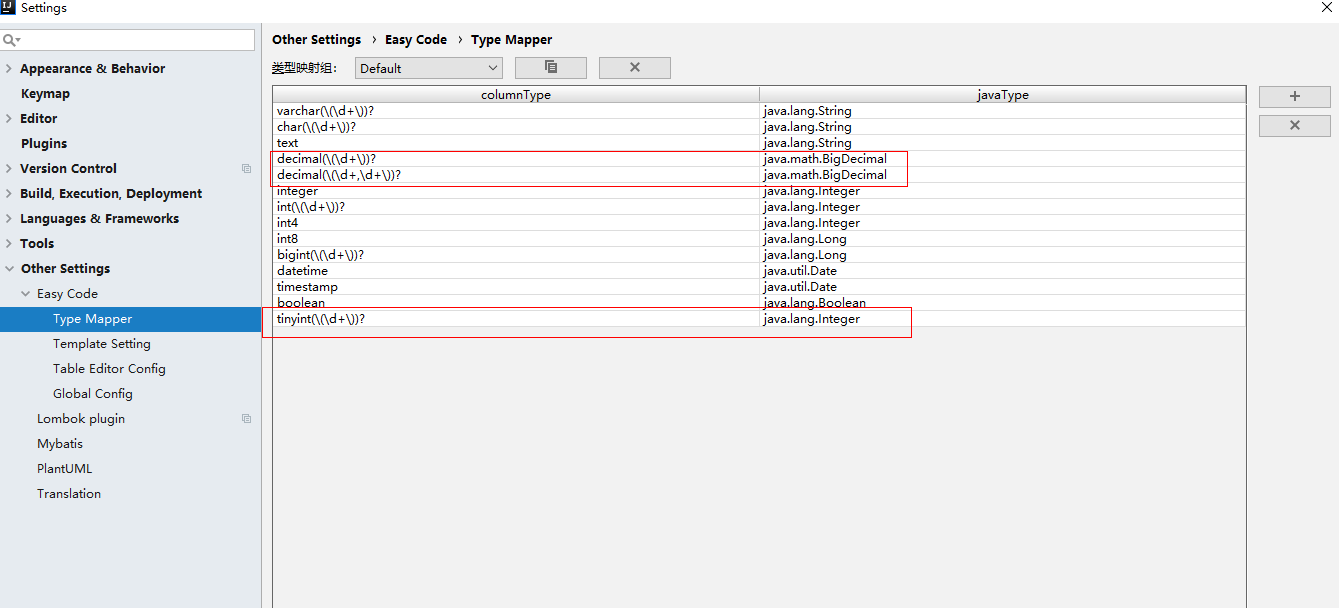
Task: Open Table Editor Config
Action: tap(109, 368)
